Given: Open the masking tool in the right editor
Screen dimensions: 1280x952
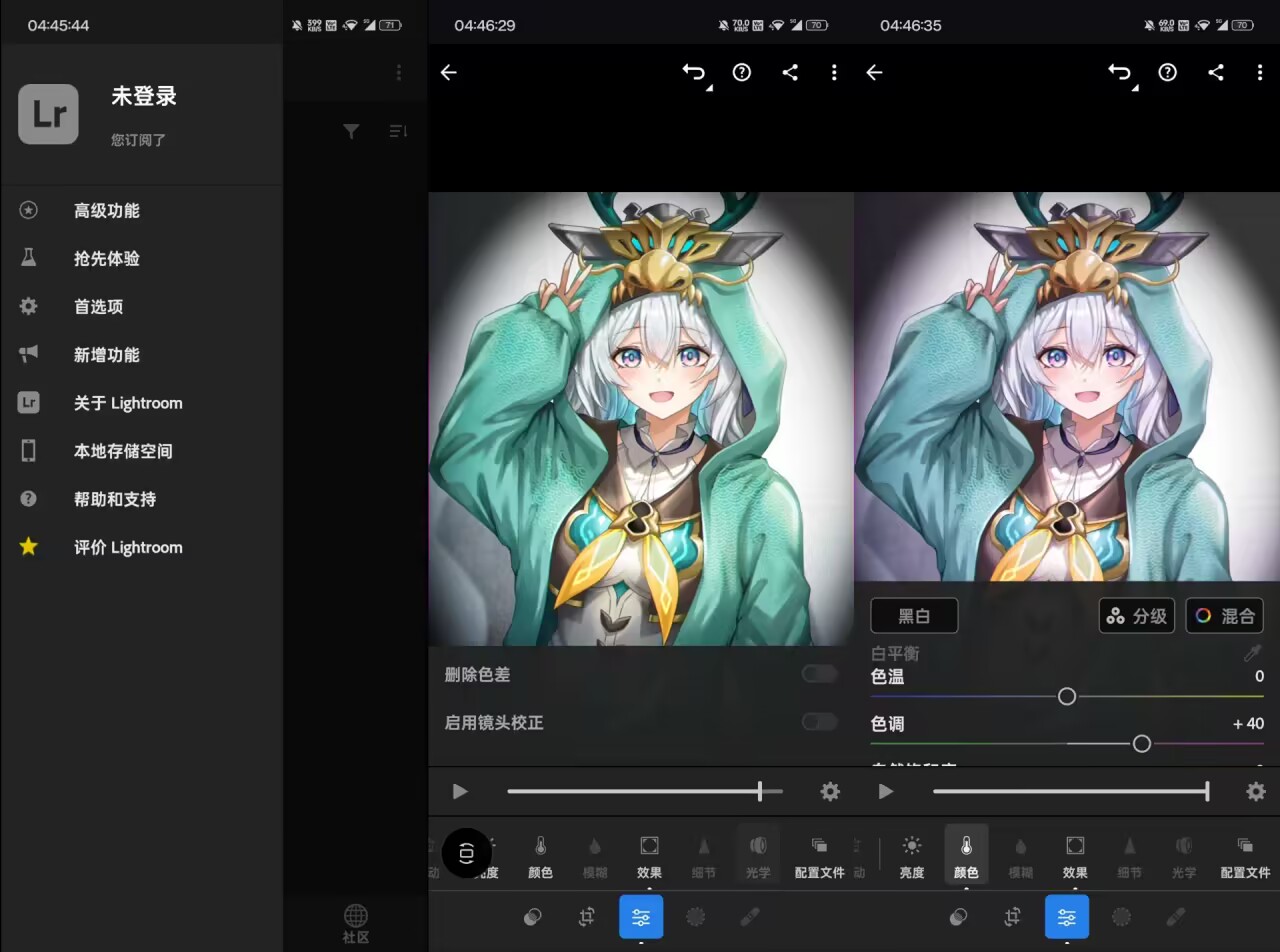Looking at the screenshot, I should point(1122,916).
